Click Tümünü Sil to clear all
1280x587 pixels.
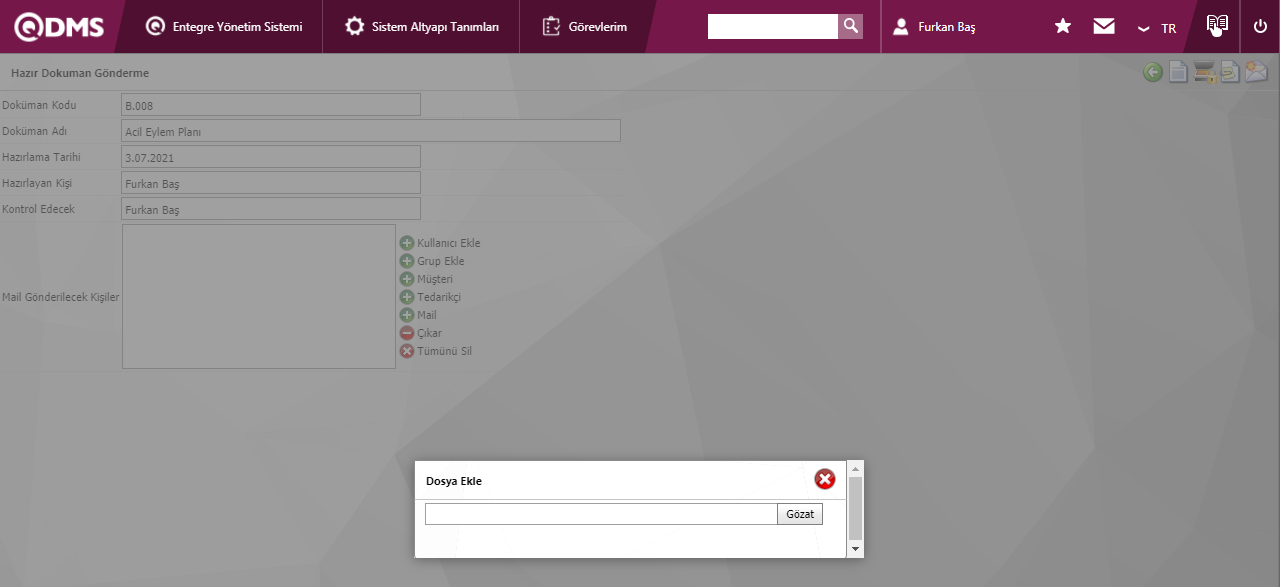tap(436, 351)
